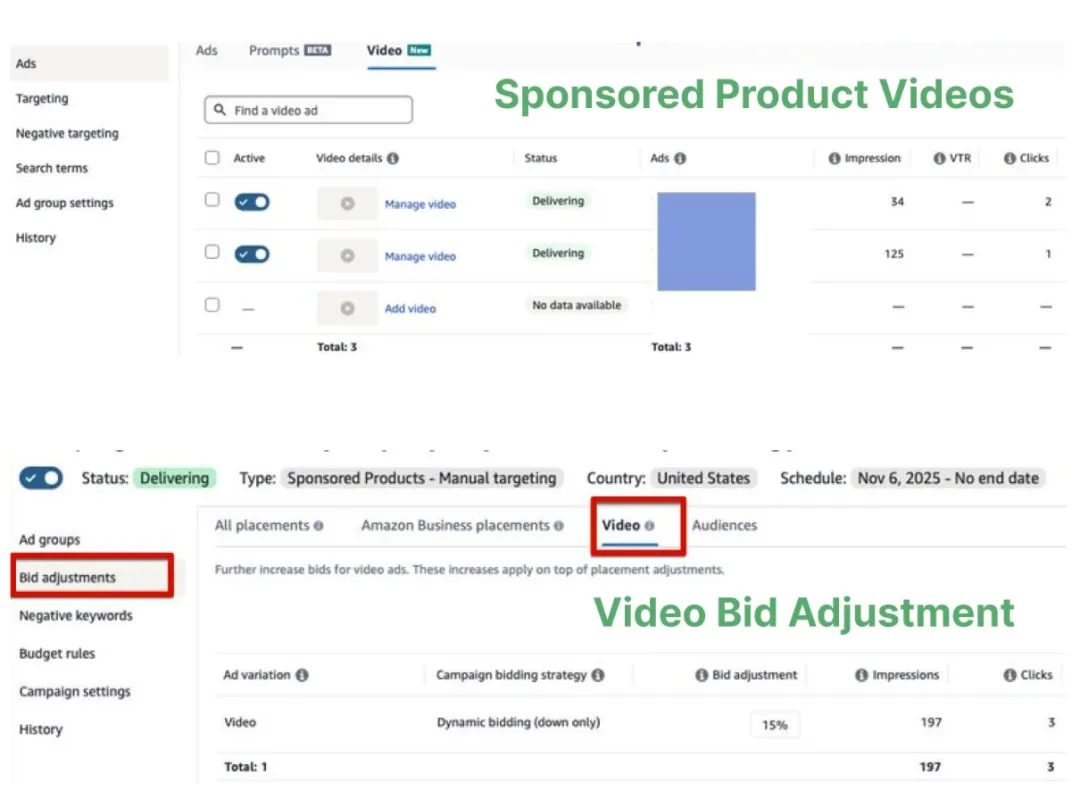
Task: Click info icon before bottom Clicks header
Action: click(x=1010, y=675)
